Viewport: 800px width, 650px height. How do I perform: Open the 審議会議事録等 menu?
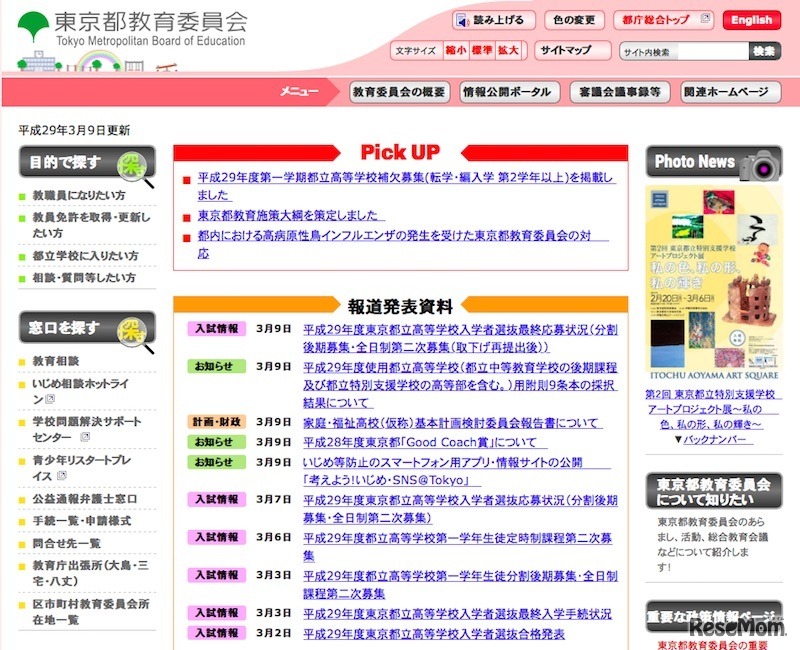coord(620,92)
